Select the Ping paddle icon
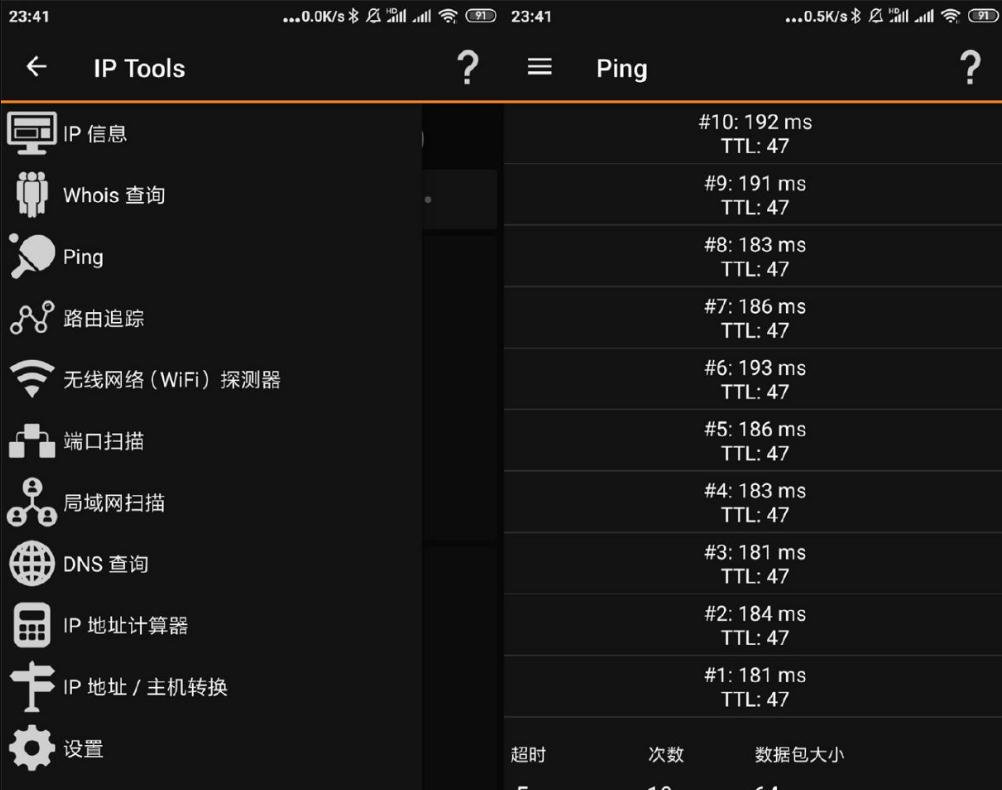Image resolution: width=1002 pixels, height=790 pixels. coord(32,256)
